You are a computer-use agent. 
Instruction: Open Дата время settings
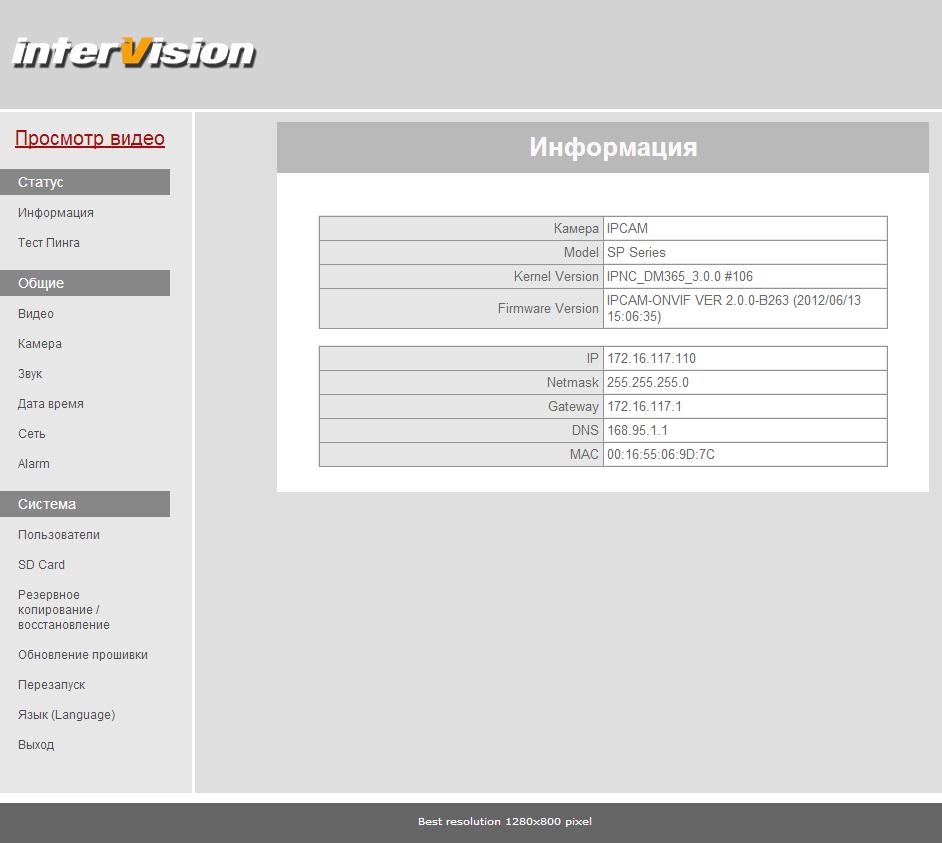tap(51, 404)
